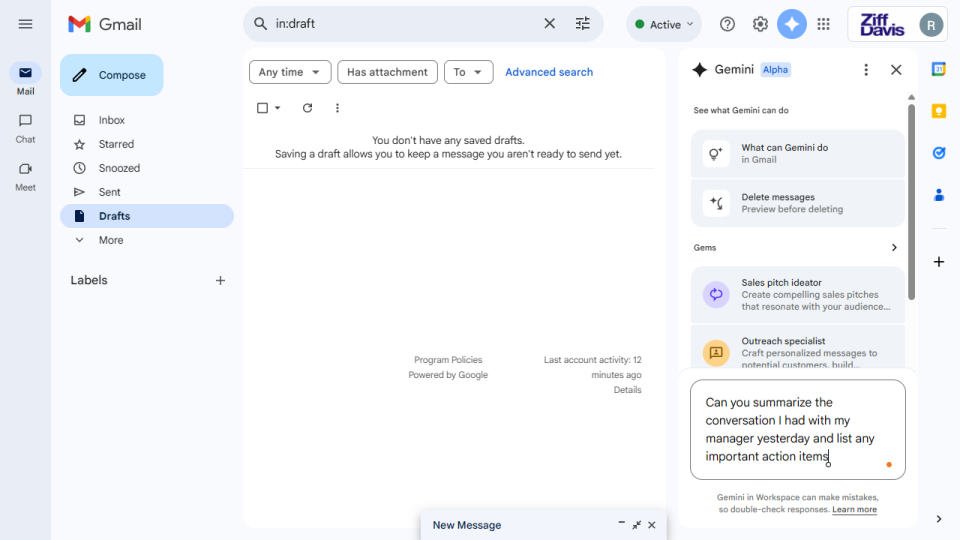Click the Refresh icon above the drafts list
The height and width of the screenshot is (540, 960).
click(307, 108)
